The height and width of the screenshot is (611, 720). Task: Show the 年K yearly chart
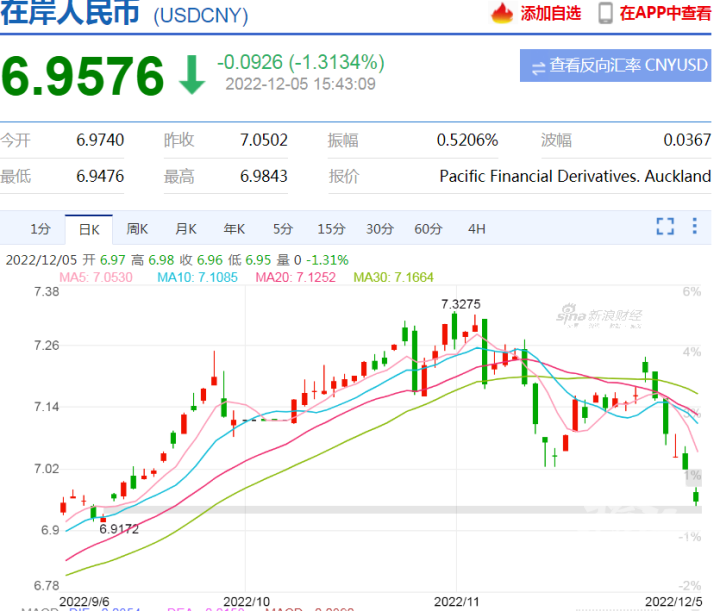tap(235, 229)
